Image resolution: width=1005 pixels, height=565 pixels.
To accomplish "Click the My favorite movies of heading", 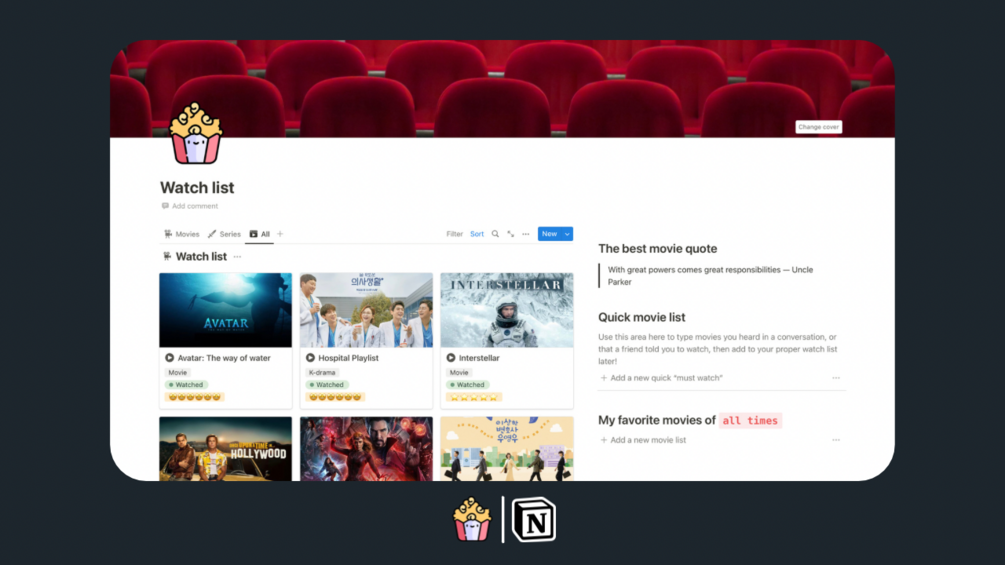I will coord(656,420).
